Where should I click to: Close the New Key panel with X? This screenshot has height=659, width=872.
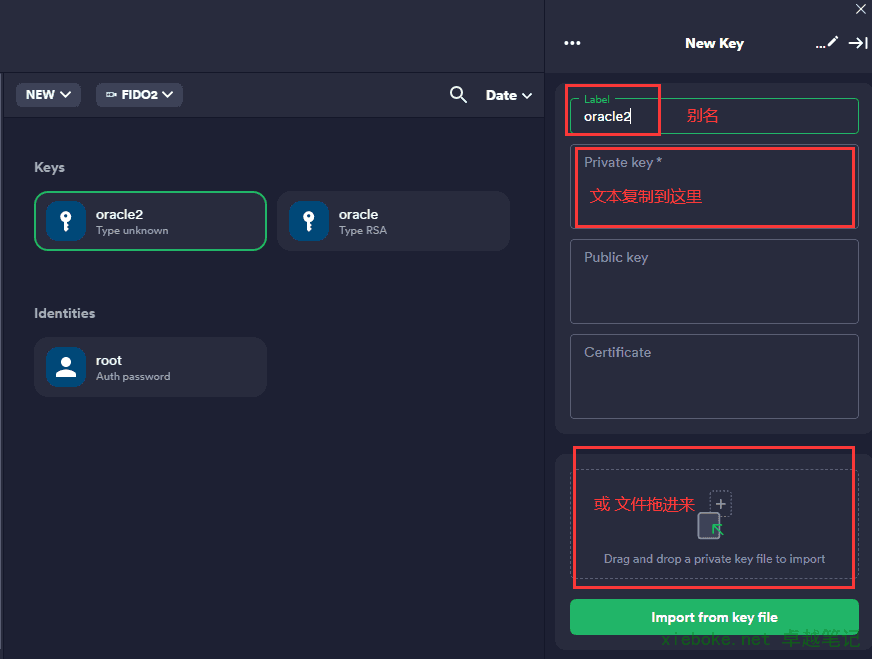coord(860,9)
